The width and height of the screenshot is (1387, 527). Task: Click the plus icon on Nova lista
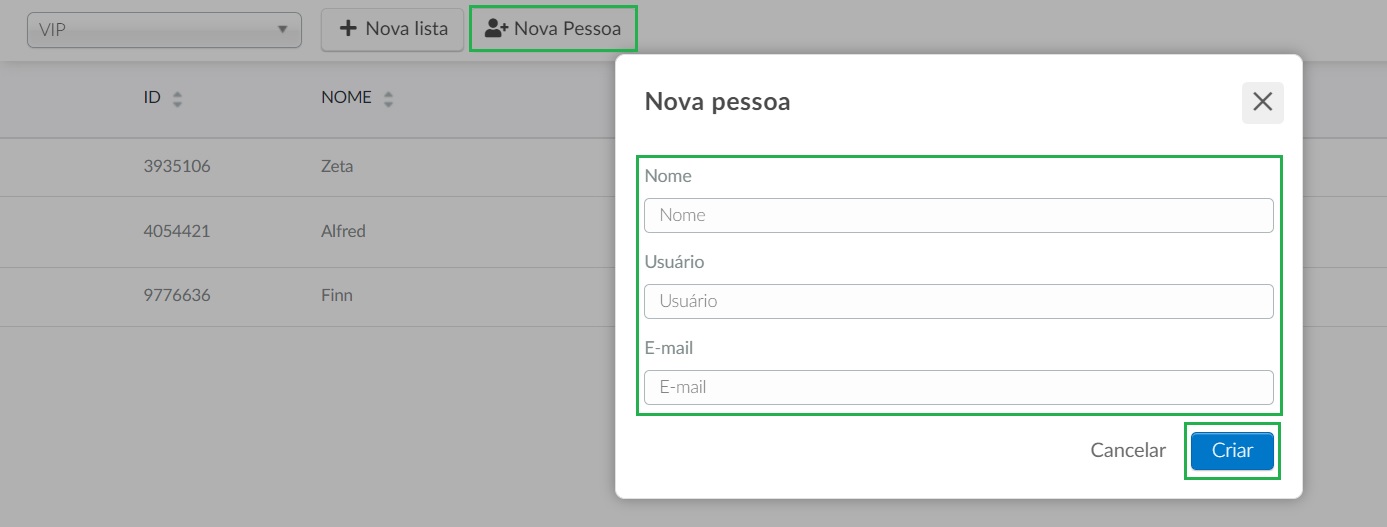pyautogui.click(x=348, y=29)
